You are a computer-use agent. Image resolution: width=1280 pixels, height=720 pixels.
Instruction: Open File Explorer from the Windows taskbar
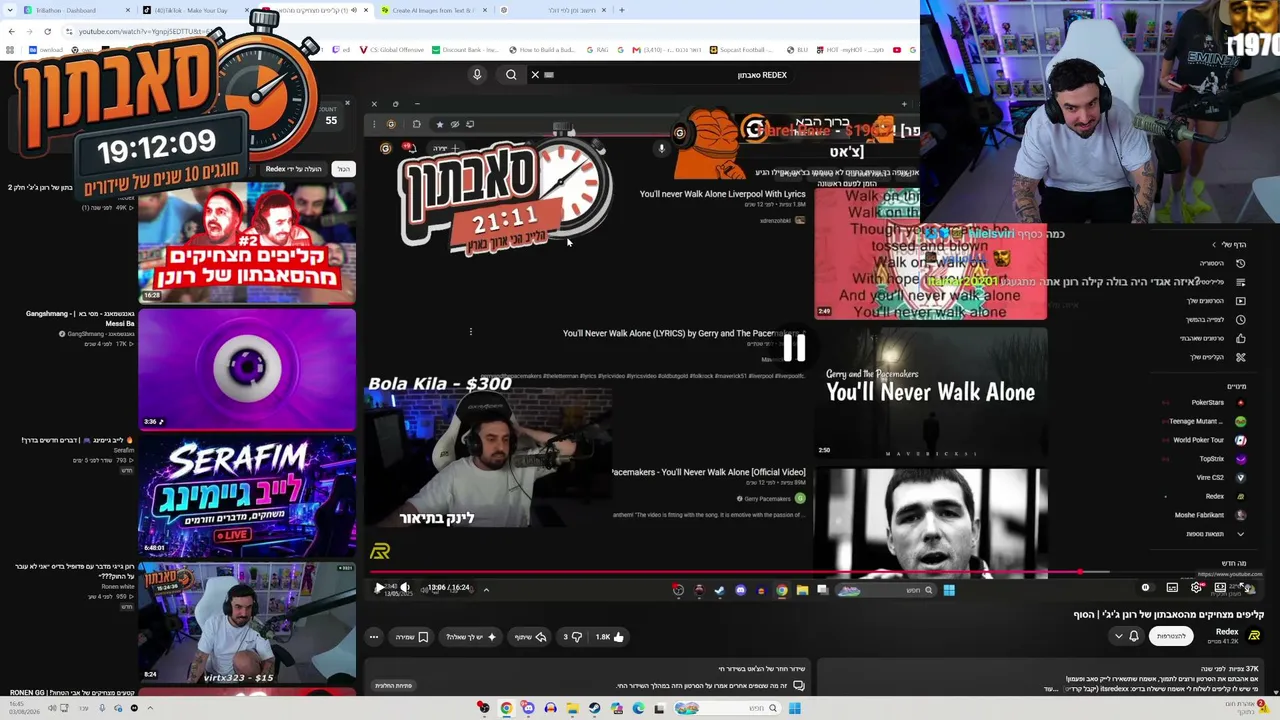tap(572, 709)
